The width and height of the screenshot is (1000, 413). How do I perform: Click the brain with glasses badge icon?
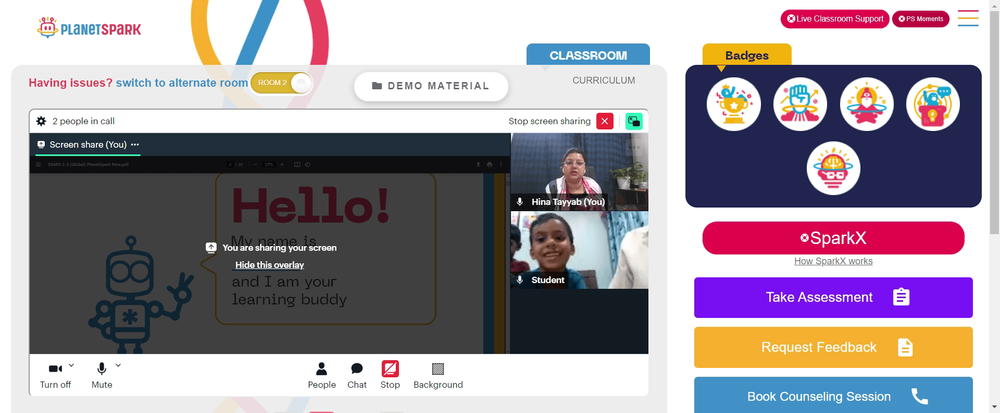click(833, 168)
